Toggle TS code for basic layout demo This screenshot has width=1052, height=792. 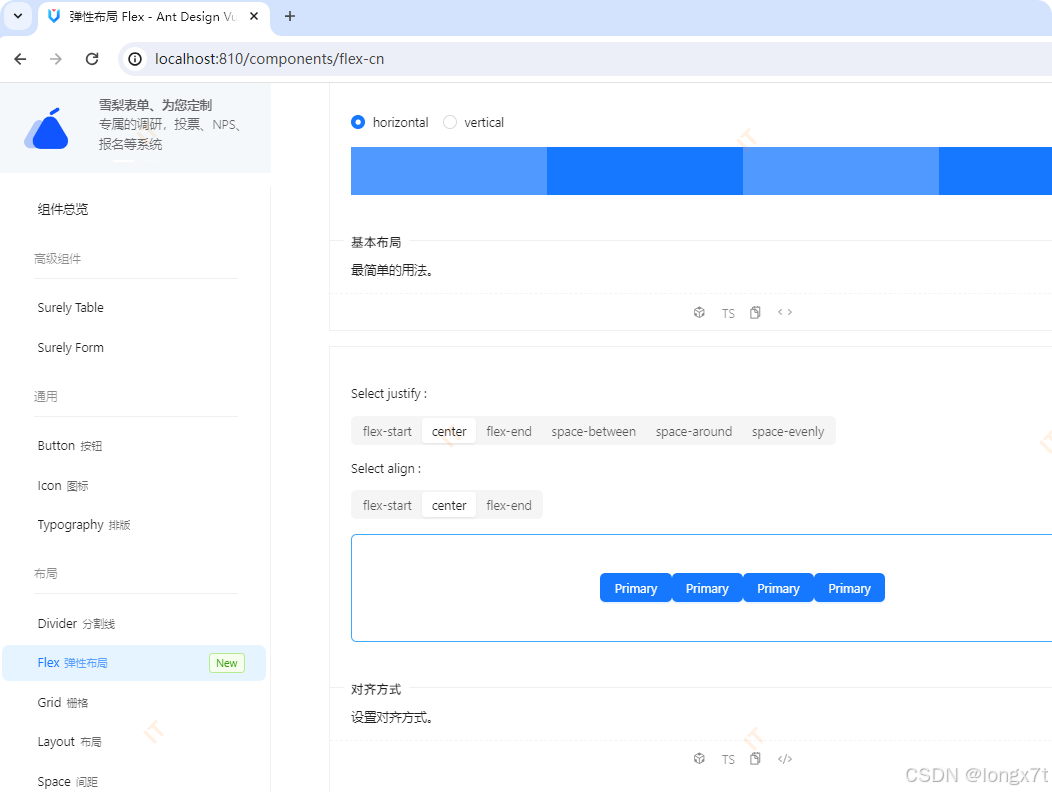click(x=728, y=313)
